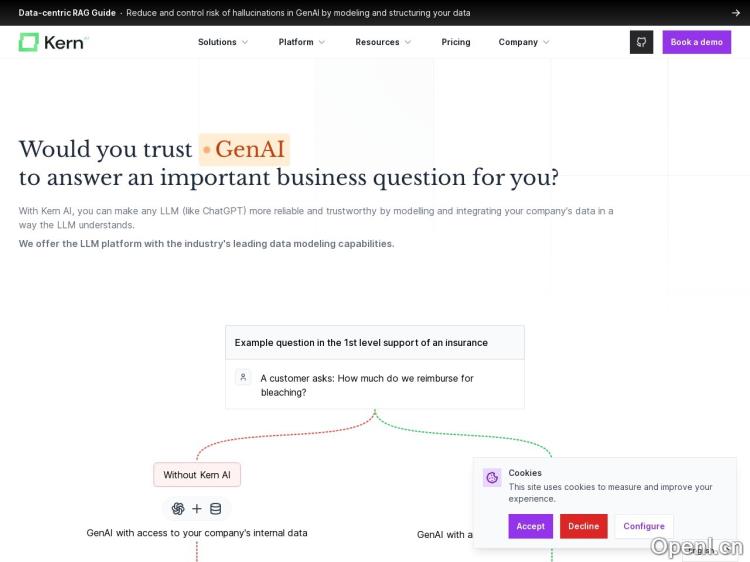Viewport: 750px width, 562px height.
Task: Expand the Solutions dropdown menu
Action: pos(223,42)
